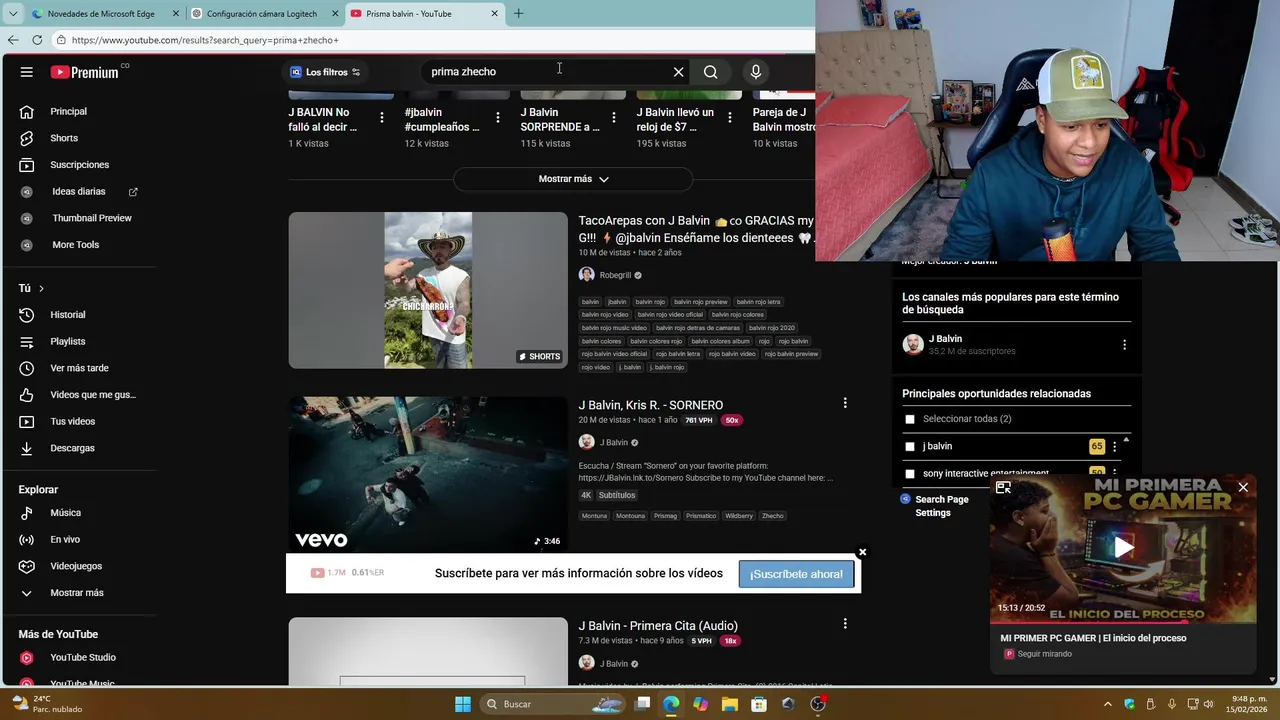Open Suscripciones in the sidebar
Screen dimensions: 1280x720
(79, 165)
